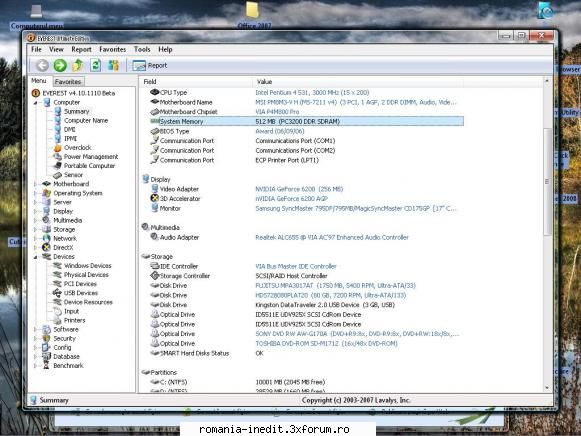Expand the Operating System node
581x436 pixels.
point(36,193)
